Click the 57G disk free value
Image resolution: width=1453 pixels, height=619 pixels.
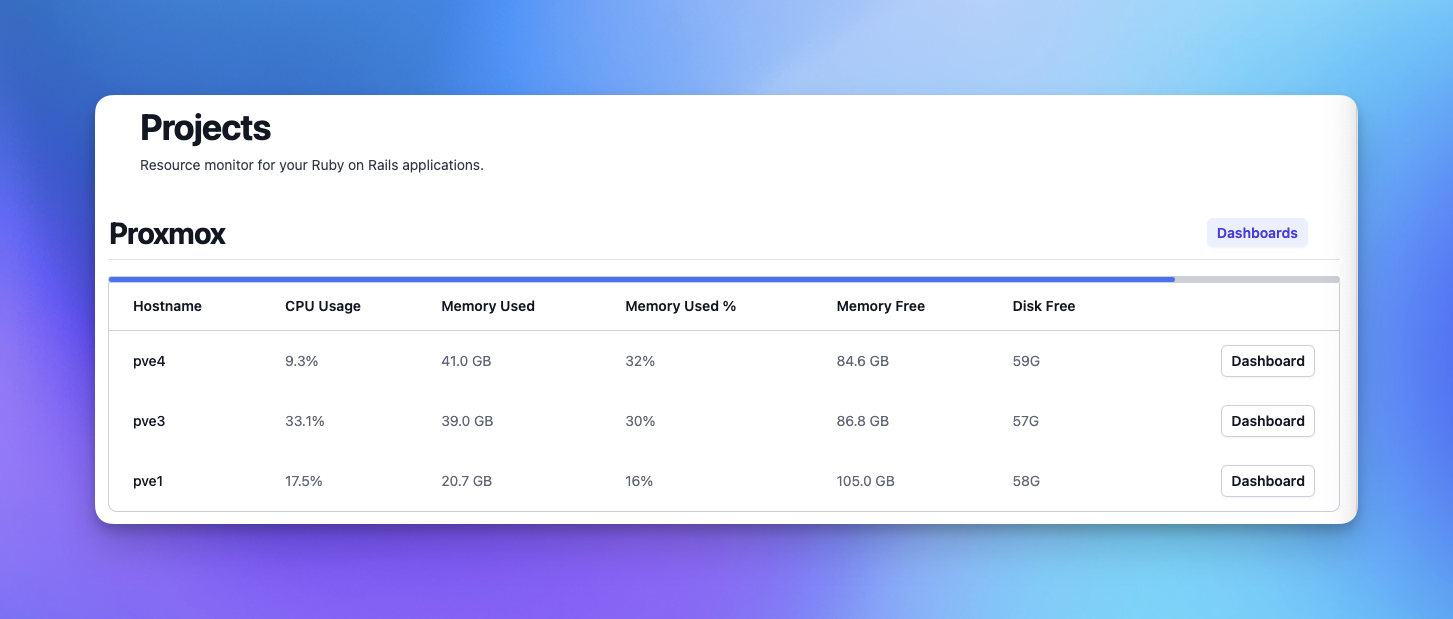pyautogui.click(x=1026, y=421)
